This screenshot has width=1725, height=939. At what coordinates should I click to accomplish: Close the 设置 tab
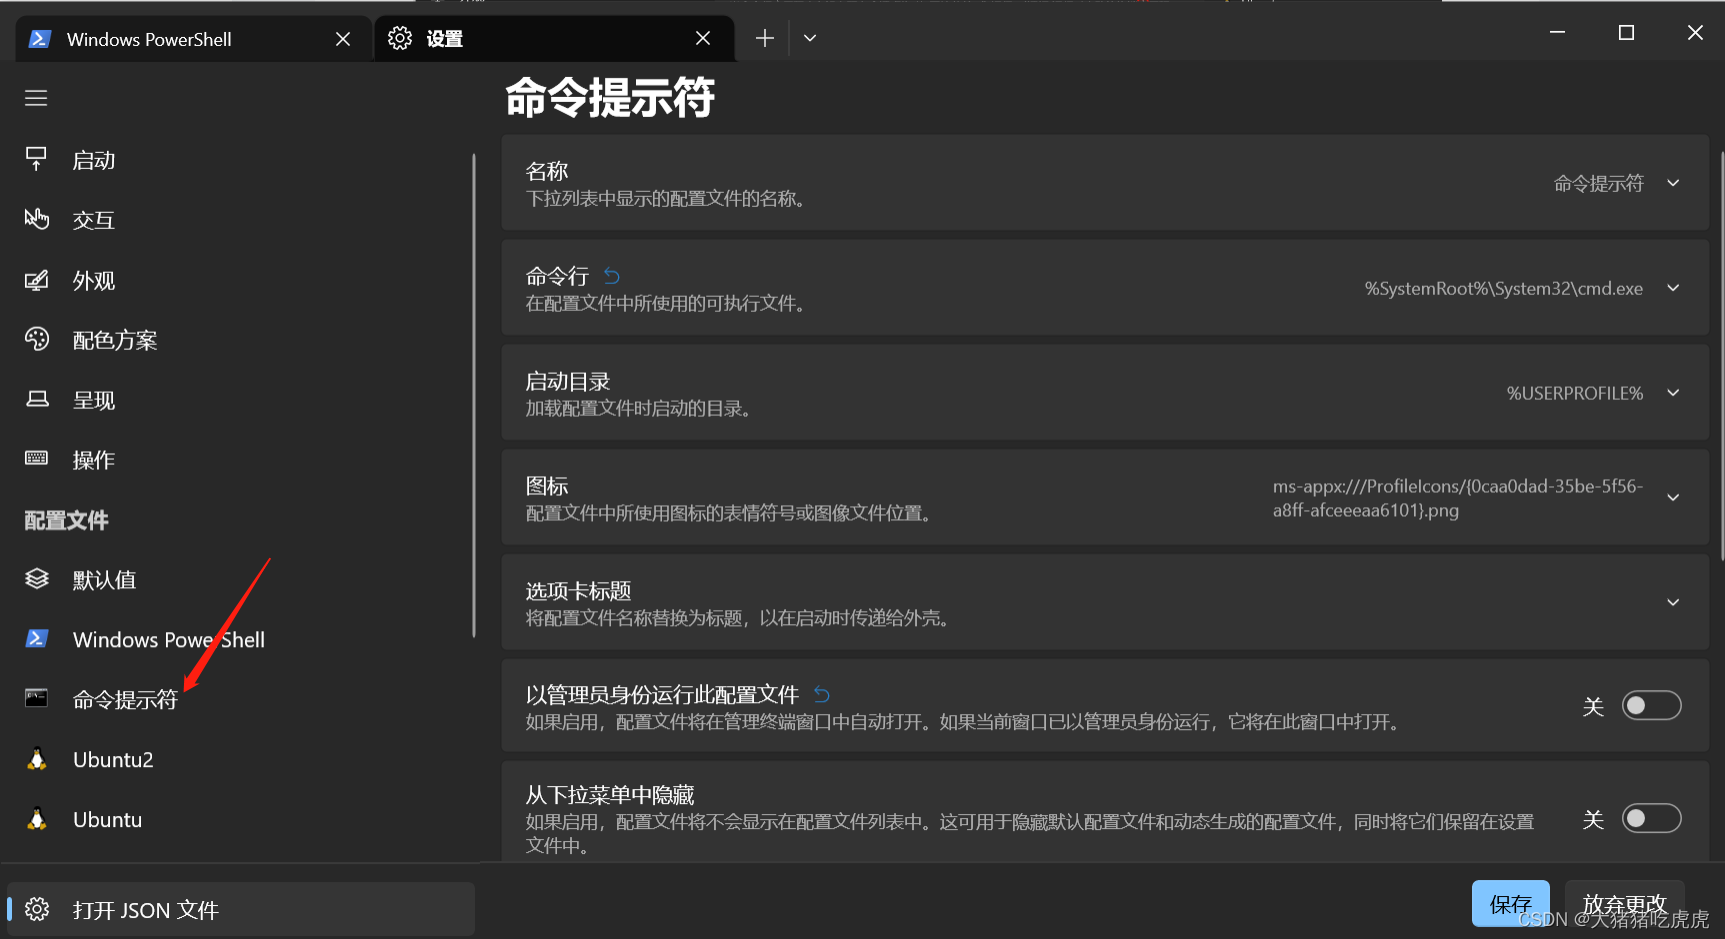pos(703,38)
